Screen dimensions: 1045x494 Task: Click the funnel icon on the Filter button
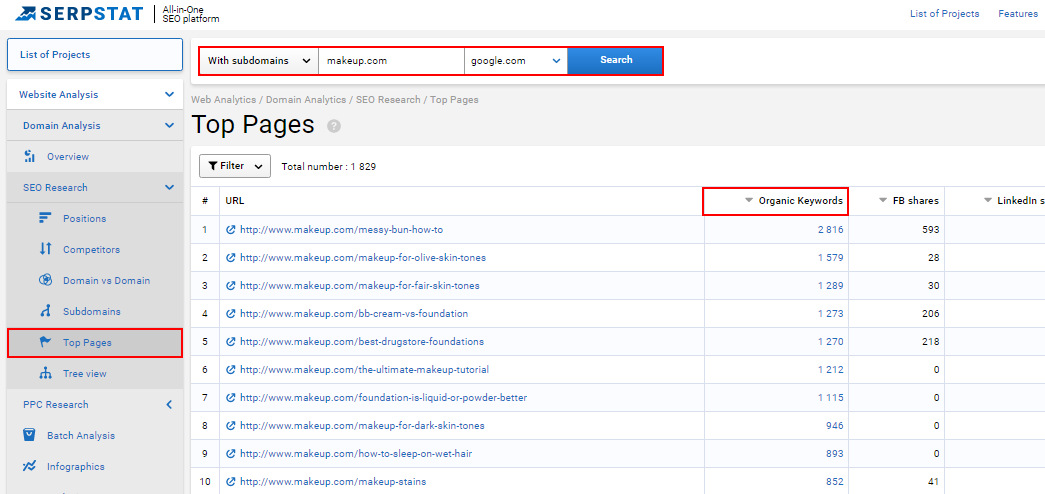pos(213,166)
